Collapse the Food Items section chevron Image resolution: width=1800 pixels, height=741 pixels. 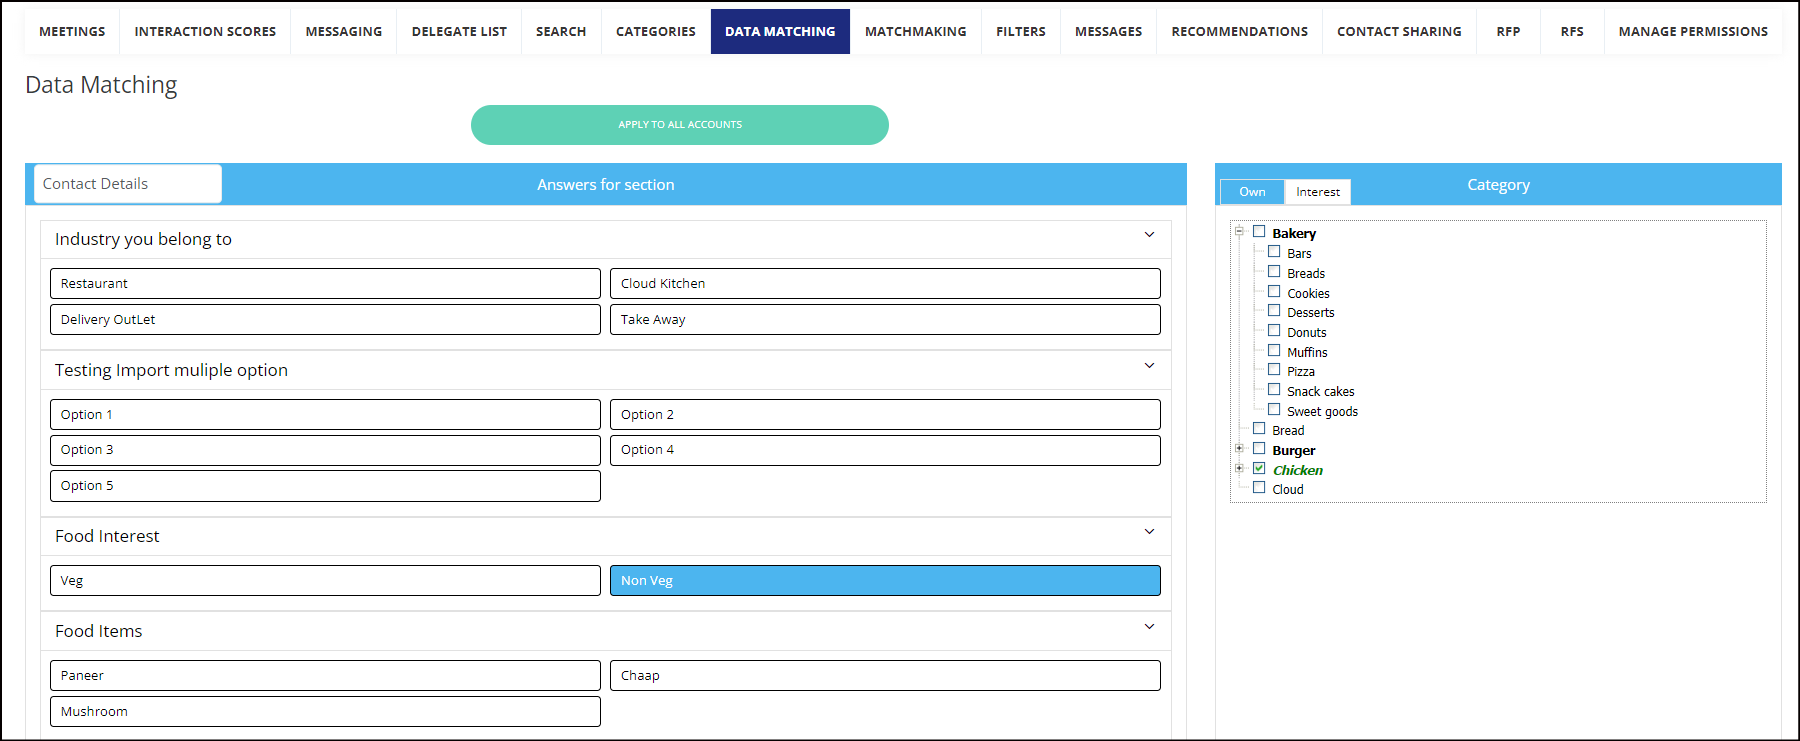click(x=1149, y=627)
